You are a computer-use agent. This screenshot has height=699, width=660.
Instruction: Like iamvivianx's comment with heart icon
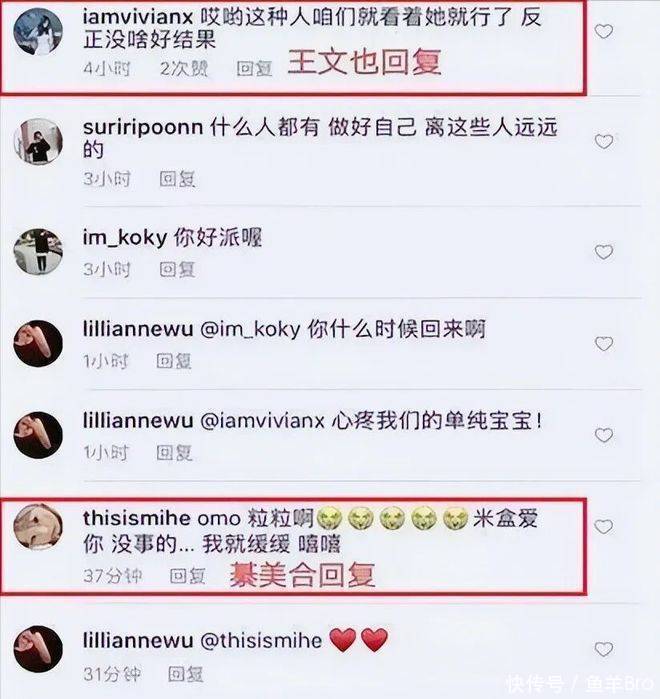(x=604, y=31)
